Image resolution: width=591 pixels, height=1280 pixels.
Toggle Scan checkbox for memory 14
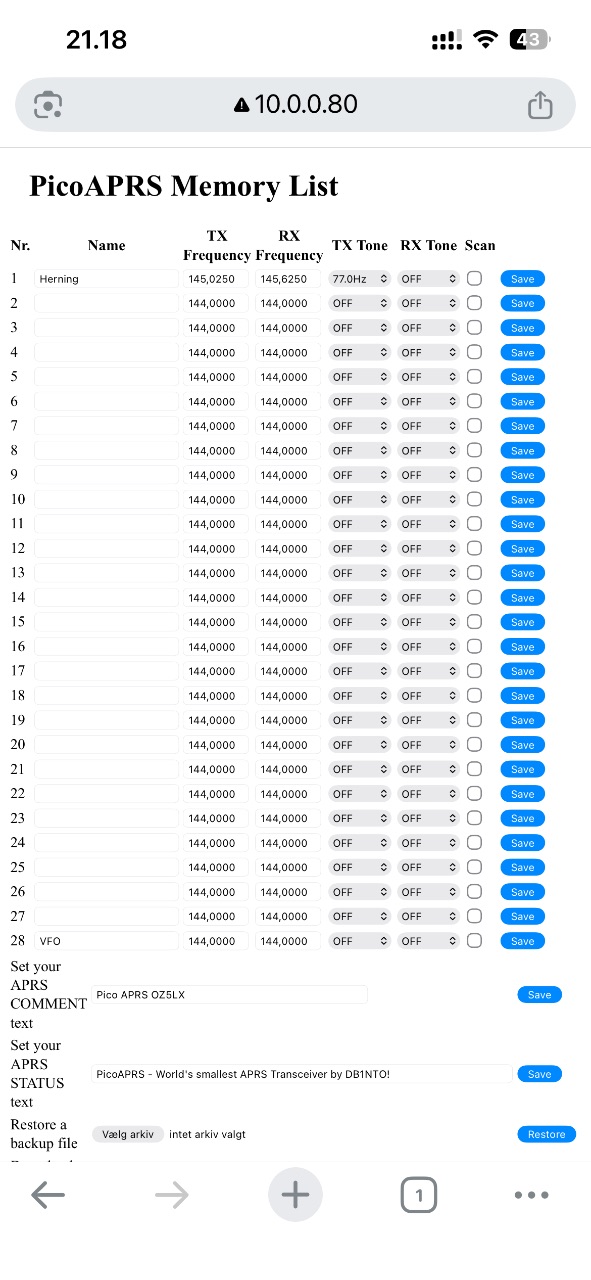click(x=474, y=597)
